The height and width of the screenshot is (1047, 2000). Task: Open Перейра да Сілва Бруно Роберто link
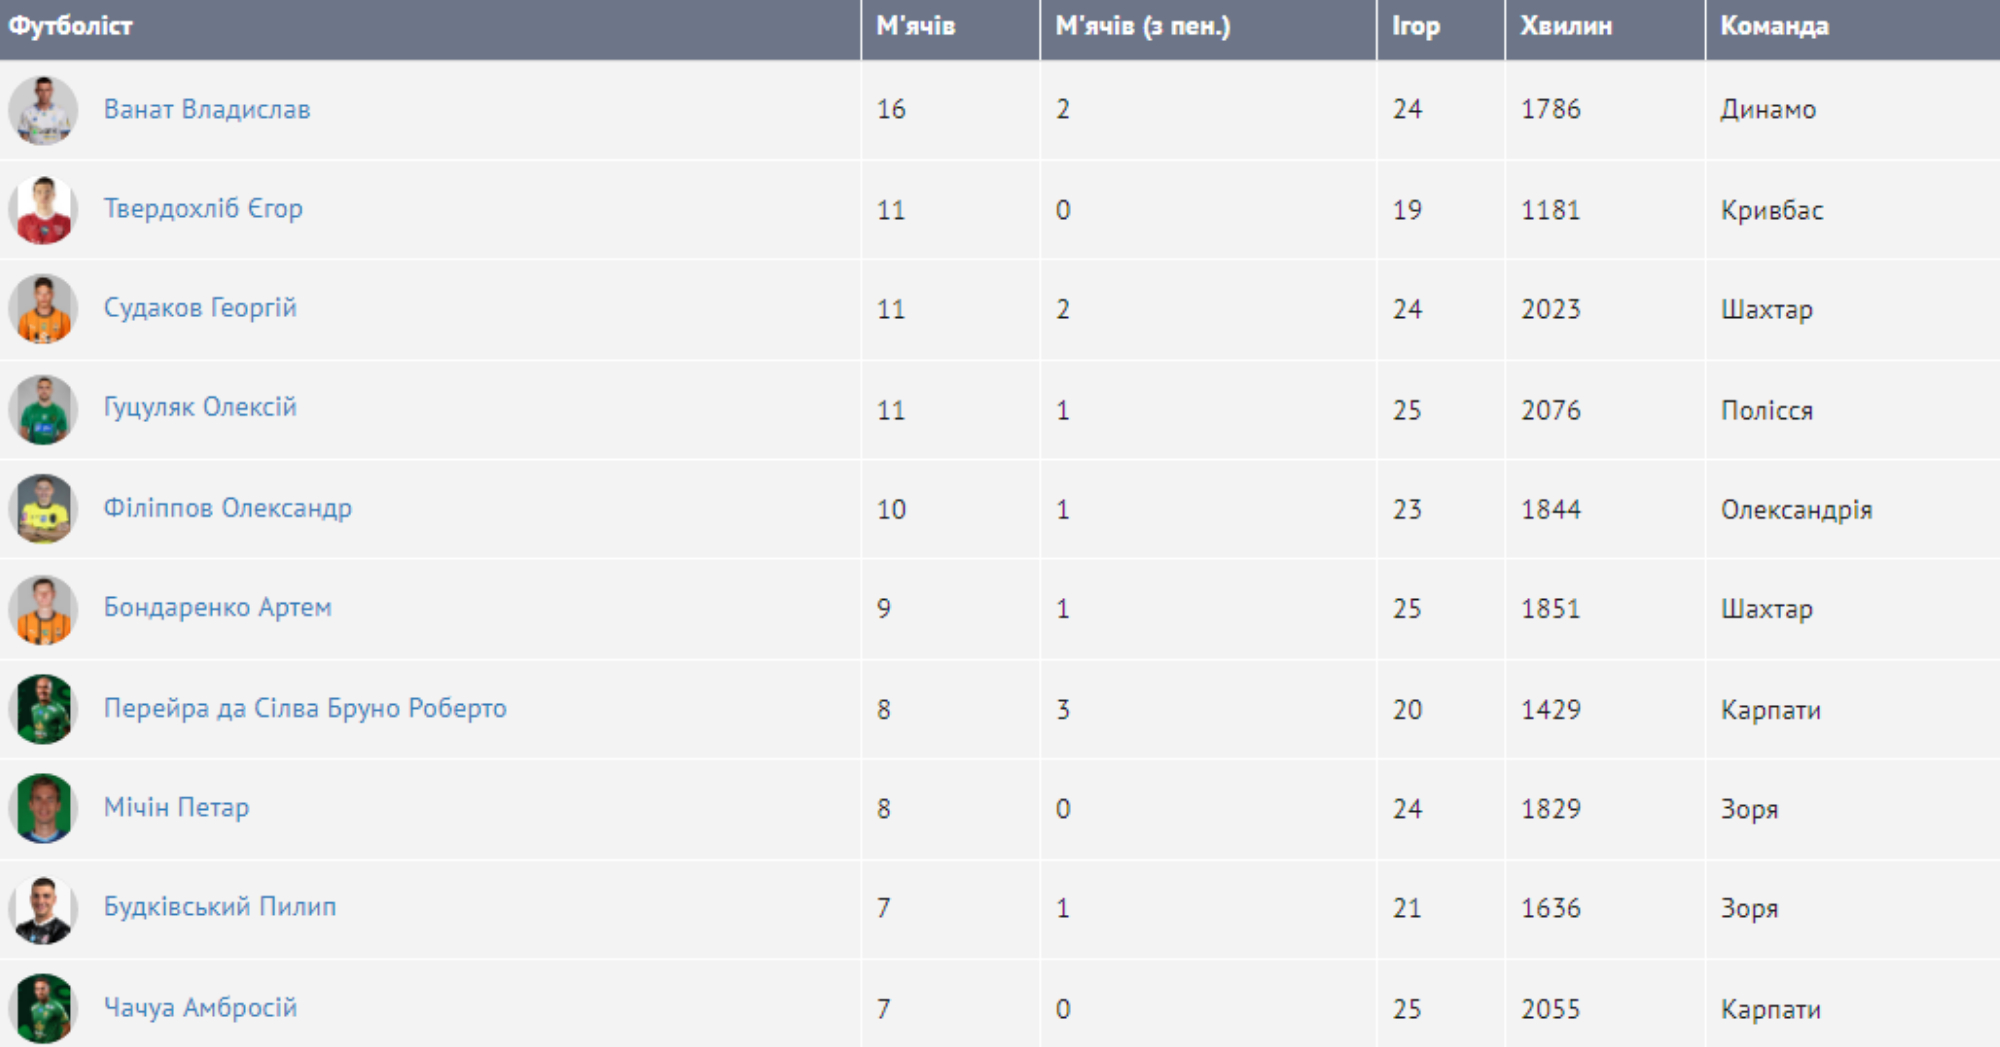pyautogui.click(x=305, y=708)
